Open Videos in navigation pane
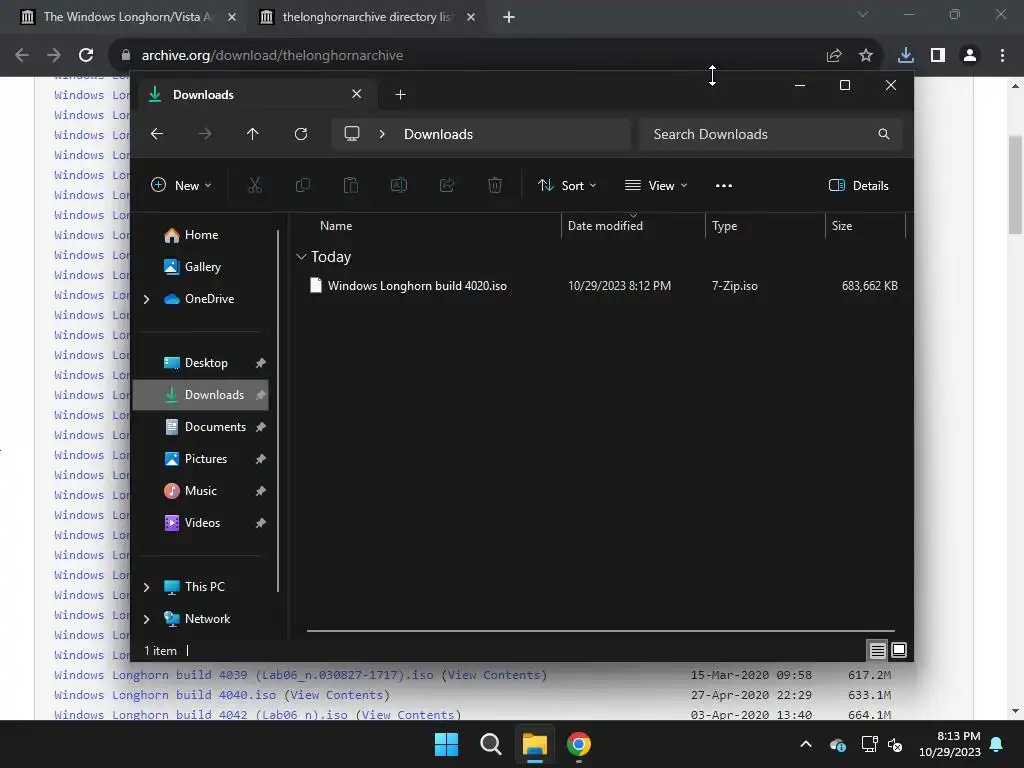The image size is (1024, 768). (x=201, y=523)
